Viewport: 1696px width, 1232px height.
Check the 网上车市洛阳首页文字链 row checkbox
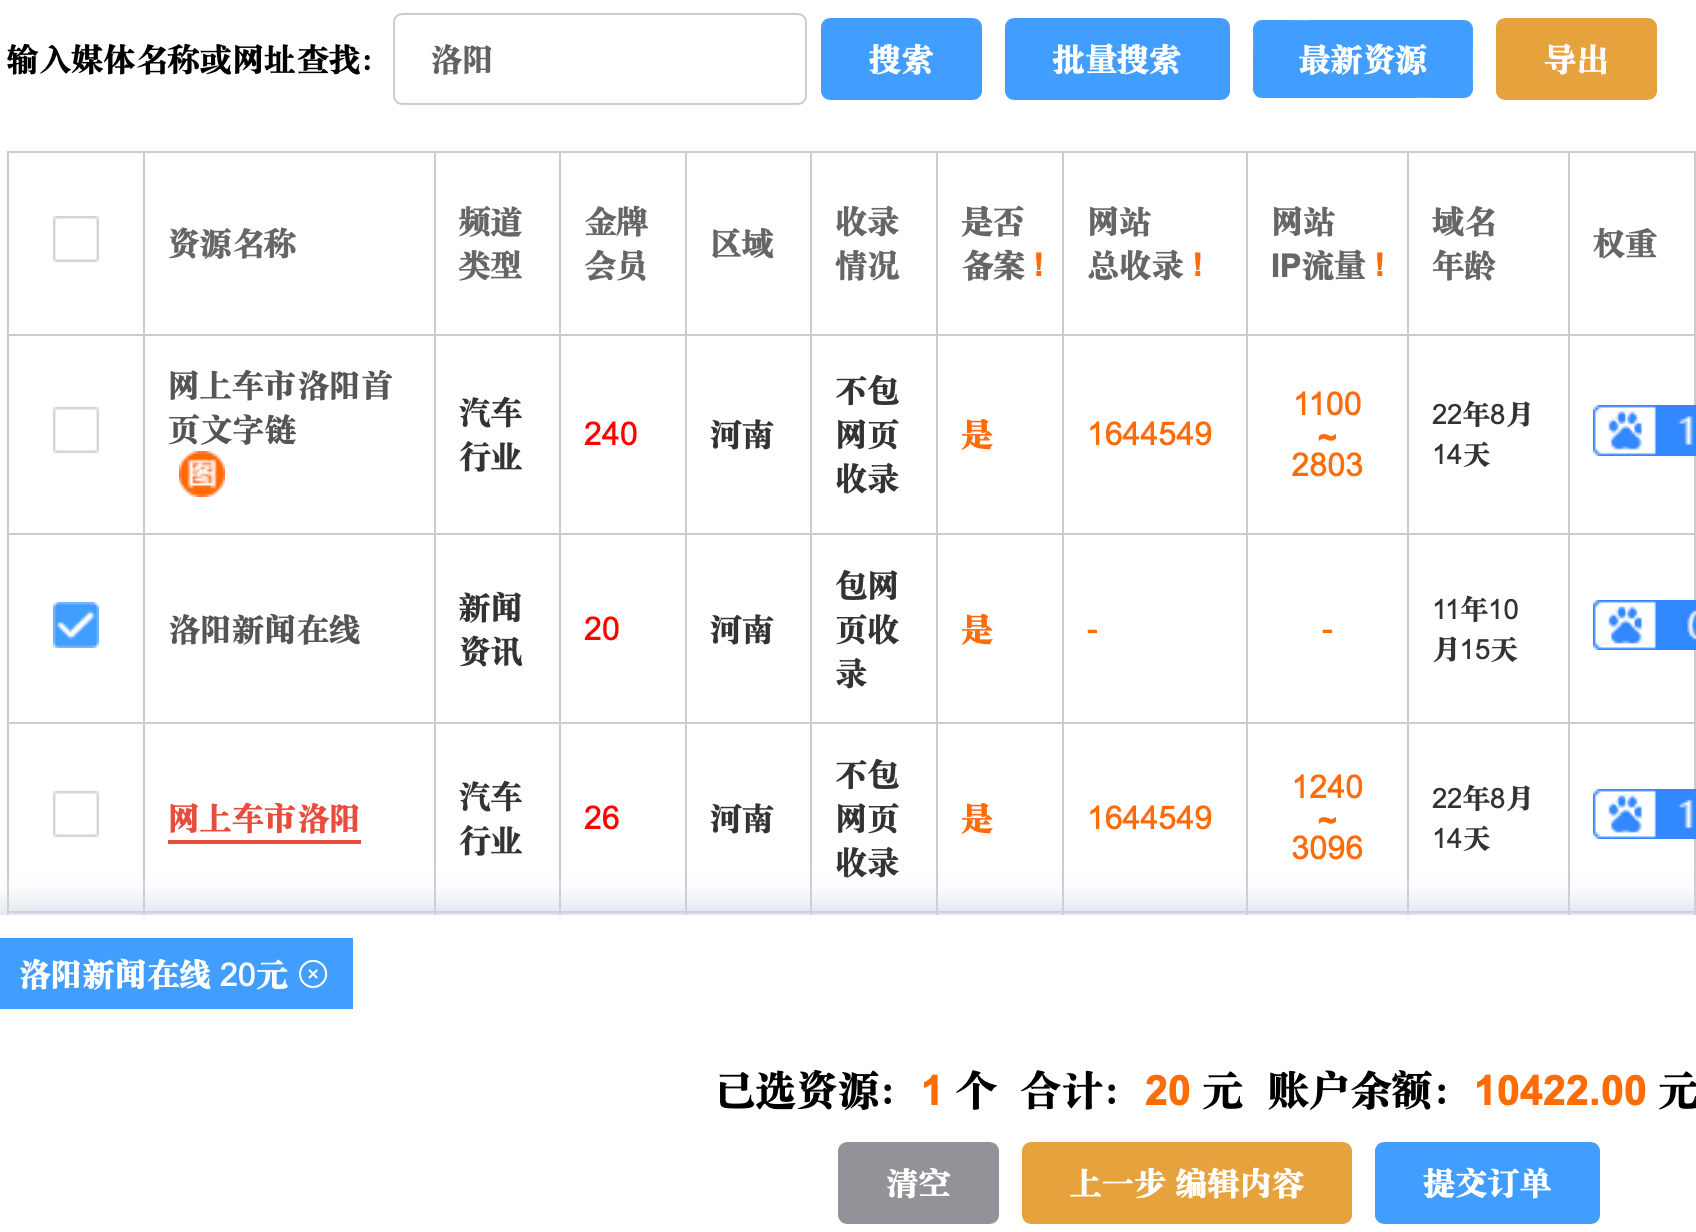point(76,430)
